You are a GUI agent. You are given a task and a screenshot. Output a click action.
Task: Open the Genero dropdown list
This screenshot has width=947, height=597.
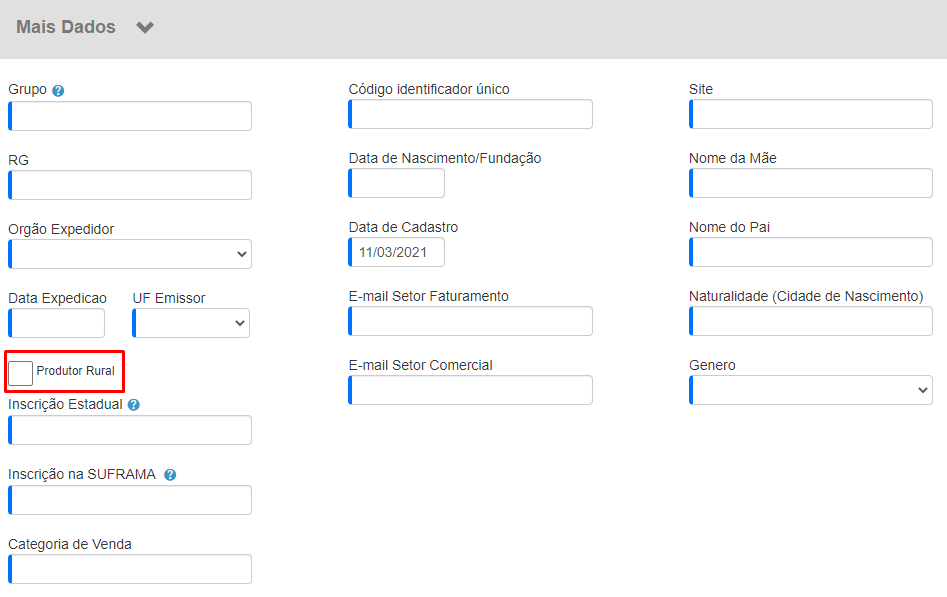pyautogui.click(x=811, y=390)
